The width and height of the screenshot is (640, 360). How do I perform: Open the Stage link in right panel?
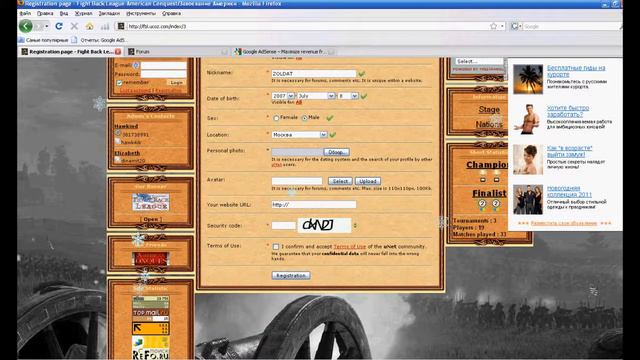click(489, 109)
